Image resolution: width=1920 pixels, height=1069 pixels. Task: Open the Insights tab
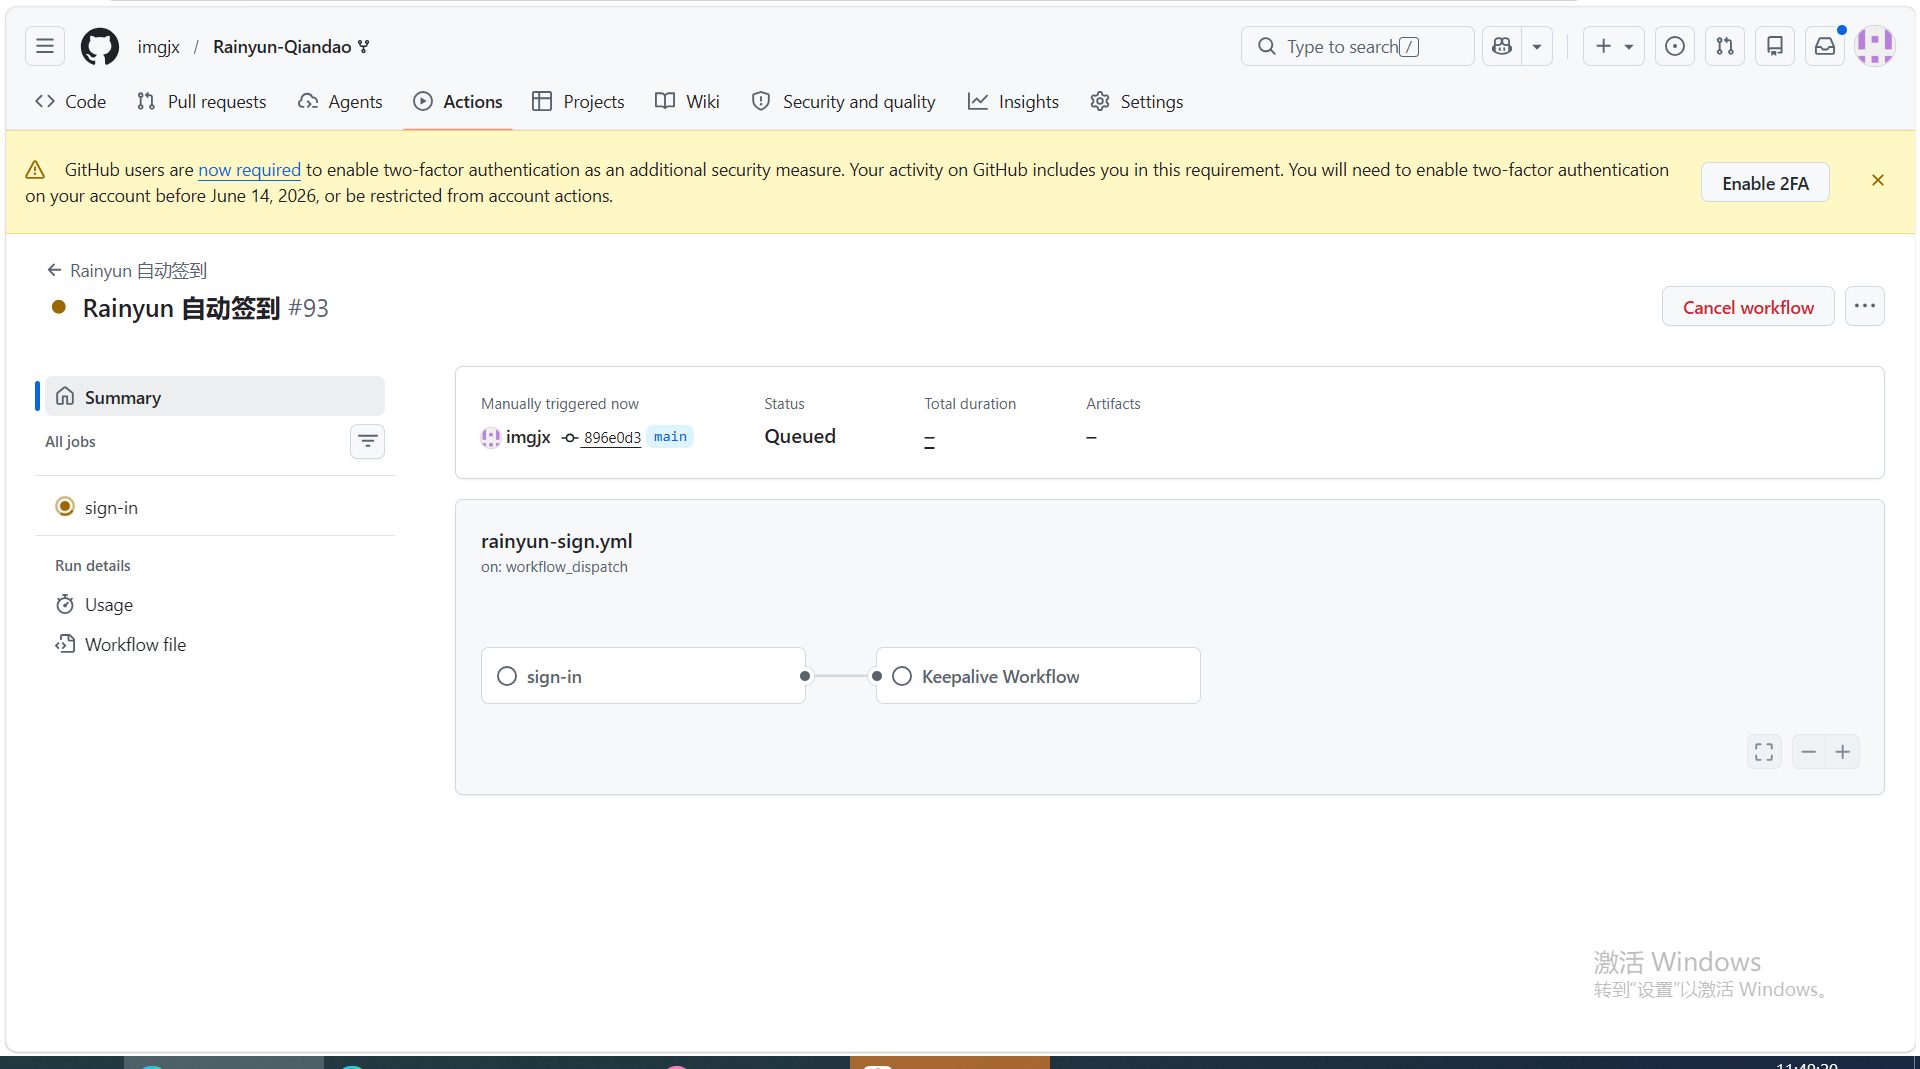(1013, 101)
